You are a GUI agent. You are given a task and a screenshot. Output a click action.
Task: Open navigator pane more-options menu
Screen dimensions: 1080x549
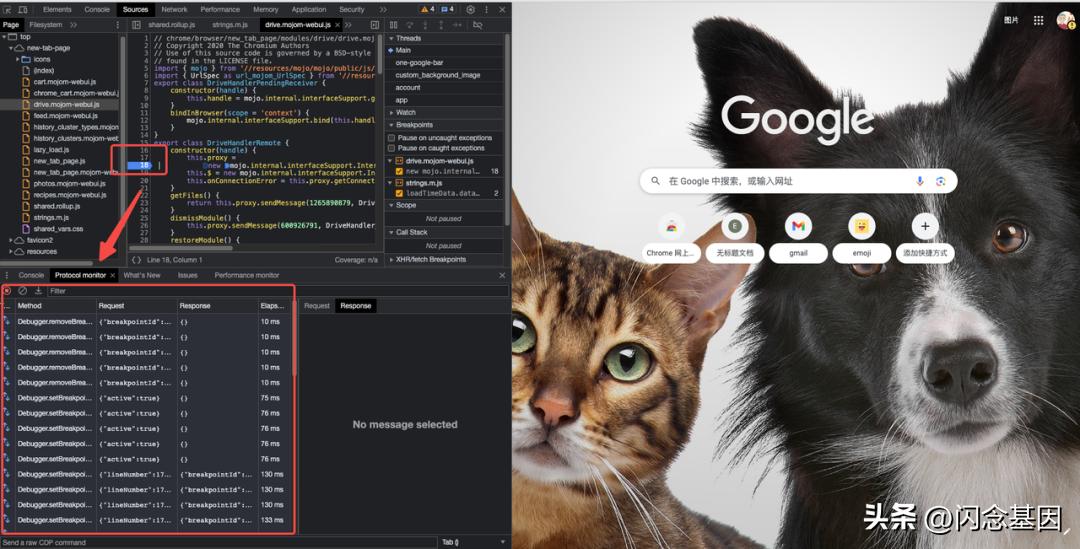[117, 25]
